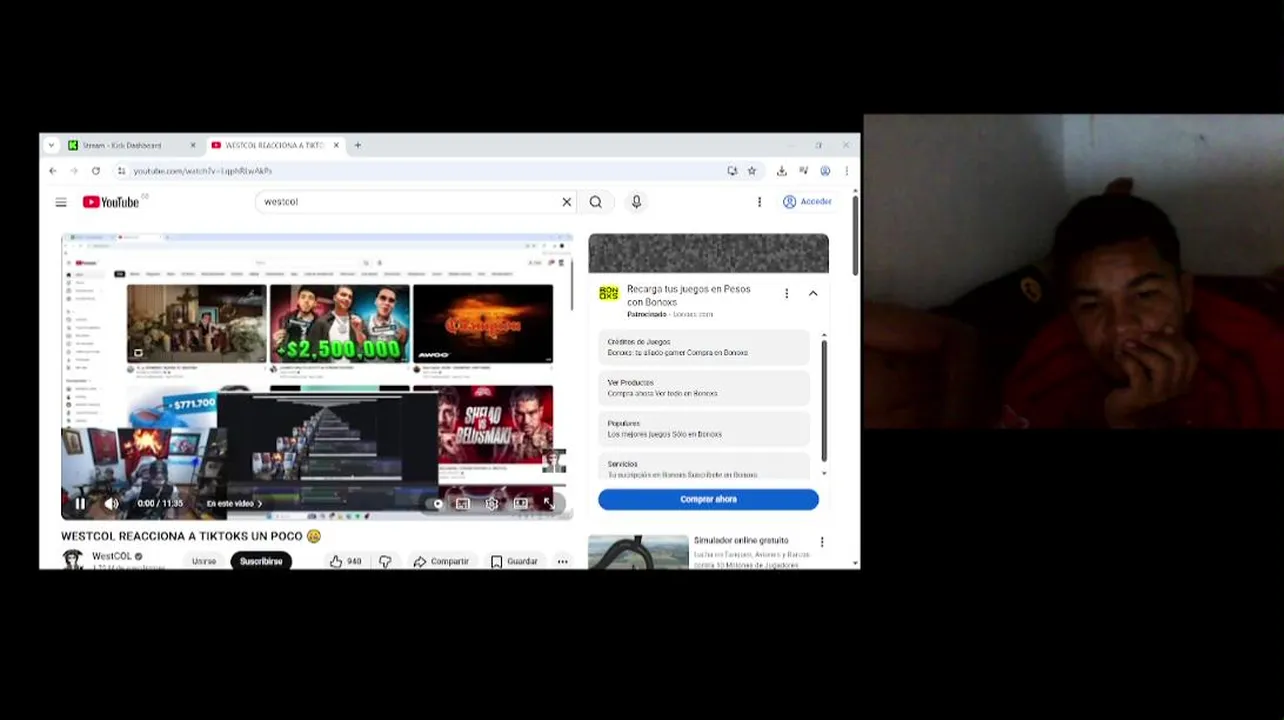Screen dimensions: 1284x720
Task: Open the 'Créditos de Juegos' ad link
Action: [703, 347]
